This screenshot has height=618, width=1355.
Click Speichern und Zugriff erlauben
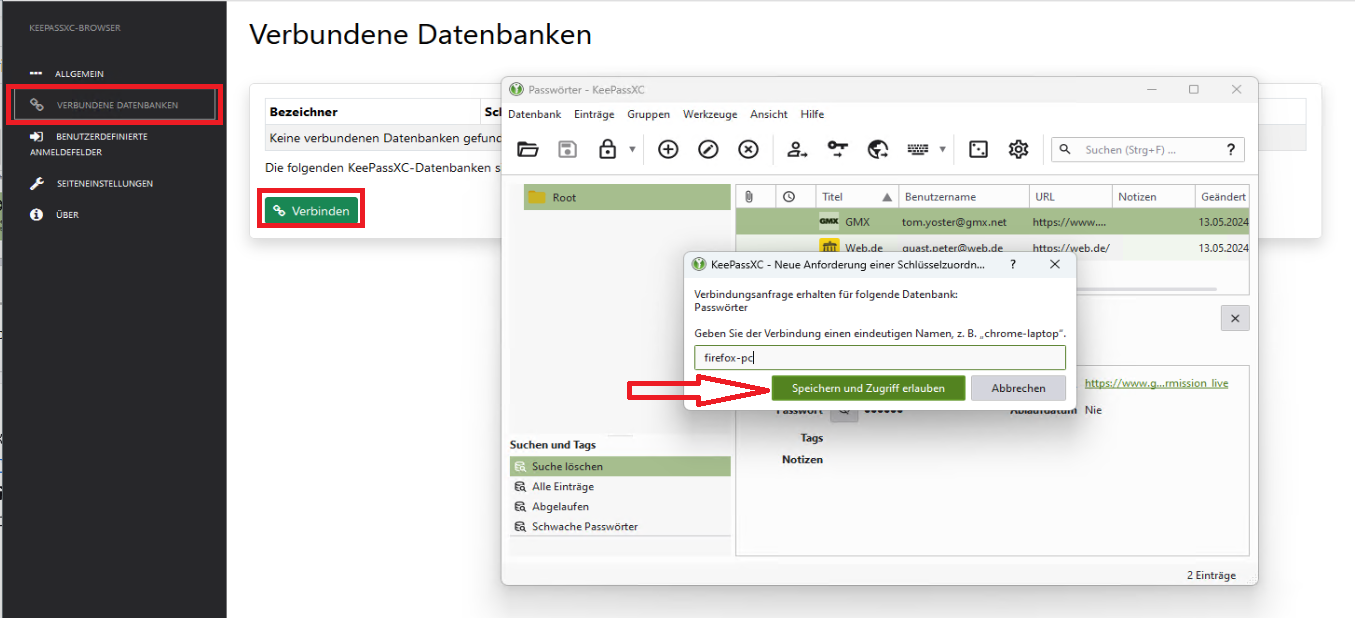tap(868, 388)
